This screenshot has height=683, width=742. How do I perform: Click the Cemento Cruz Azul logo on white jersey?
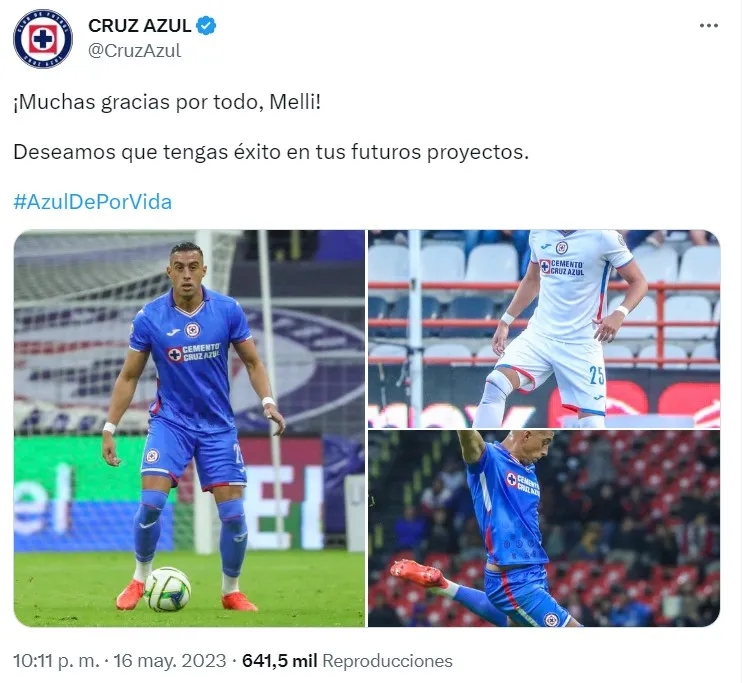click(x=562, y=267)
